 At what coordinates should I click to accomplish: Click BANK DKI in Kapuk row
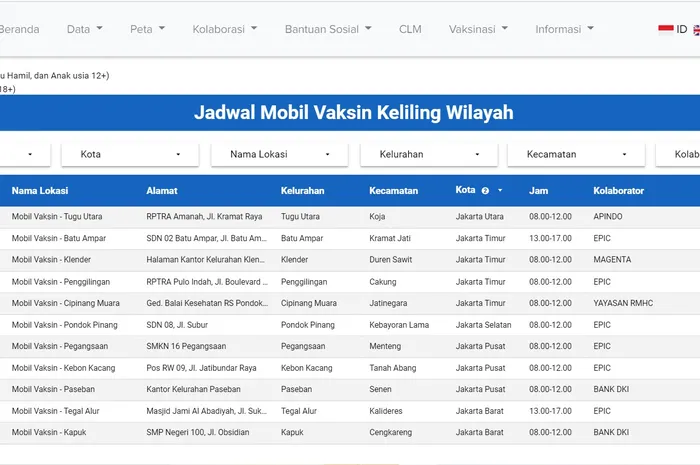611,432
